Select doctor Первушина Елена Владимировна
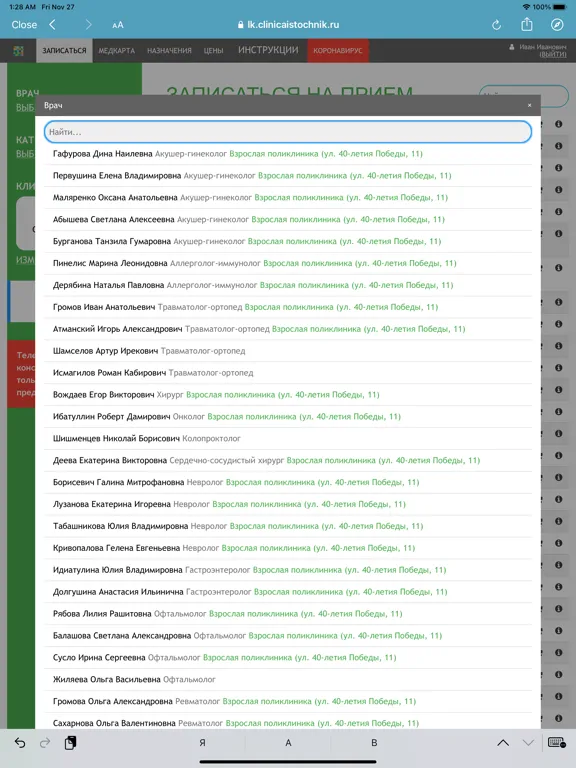The height and width of the screenshot is (768, 576). pos(288,176)
